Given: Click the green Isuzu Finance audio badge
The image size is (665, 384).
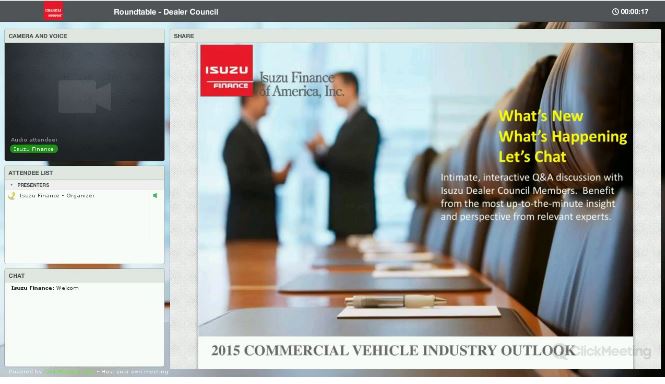Looking at the screenshot, I should [x=34, y=149].
